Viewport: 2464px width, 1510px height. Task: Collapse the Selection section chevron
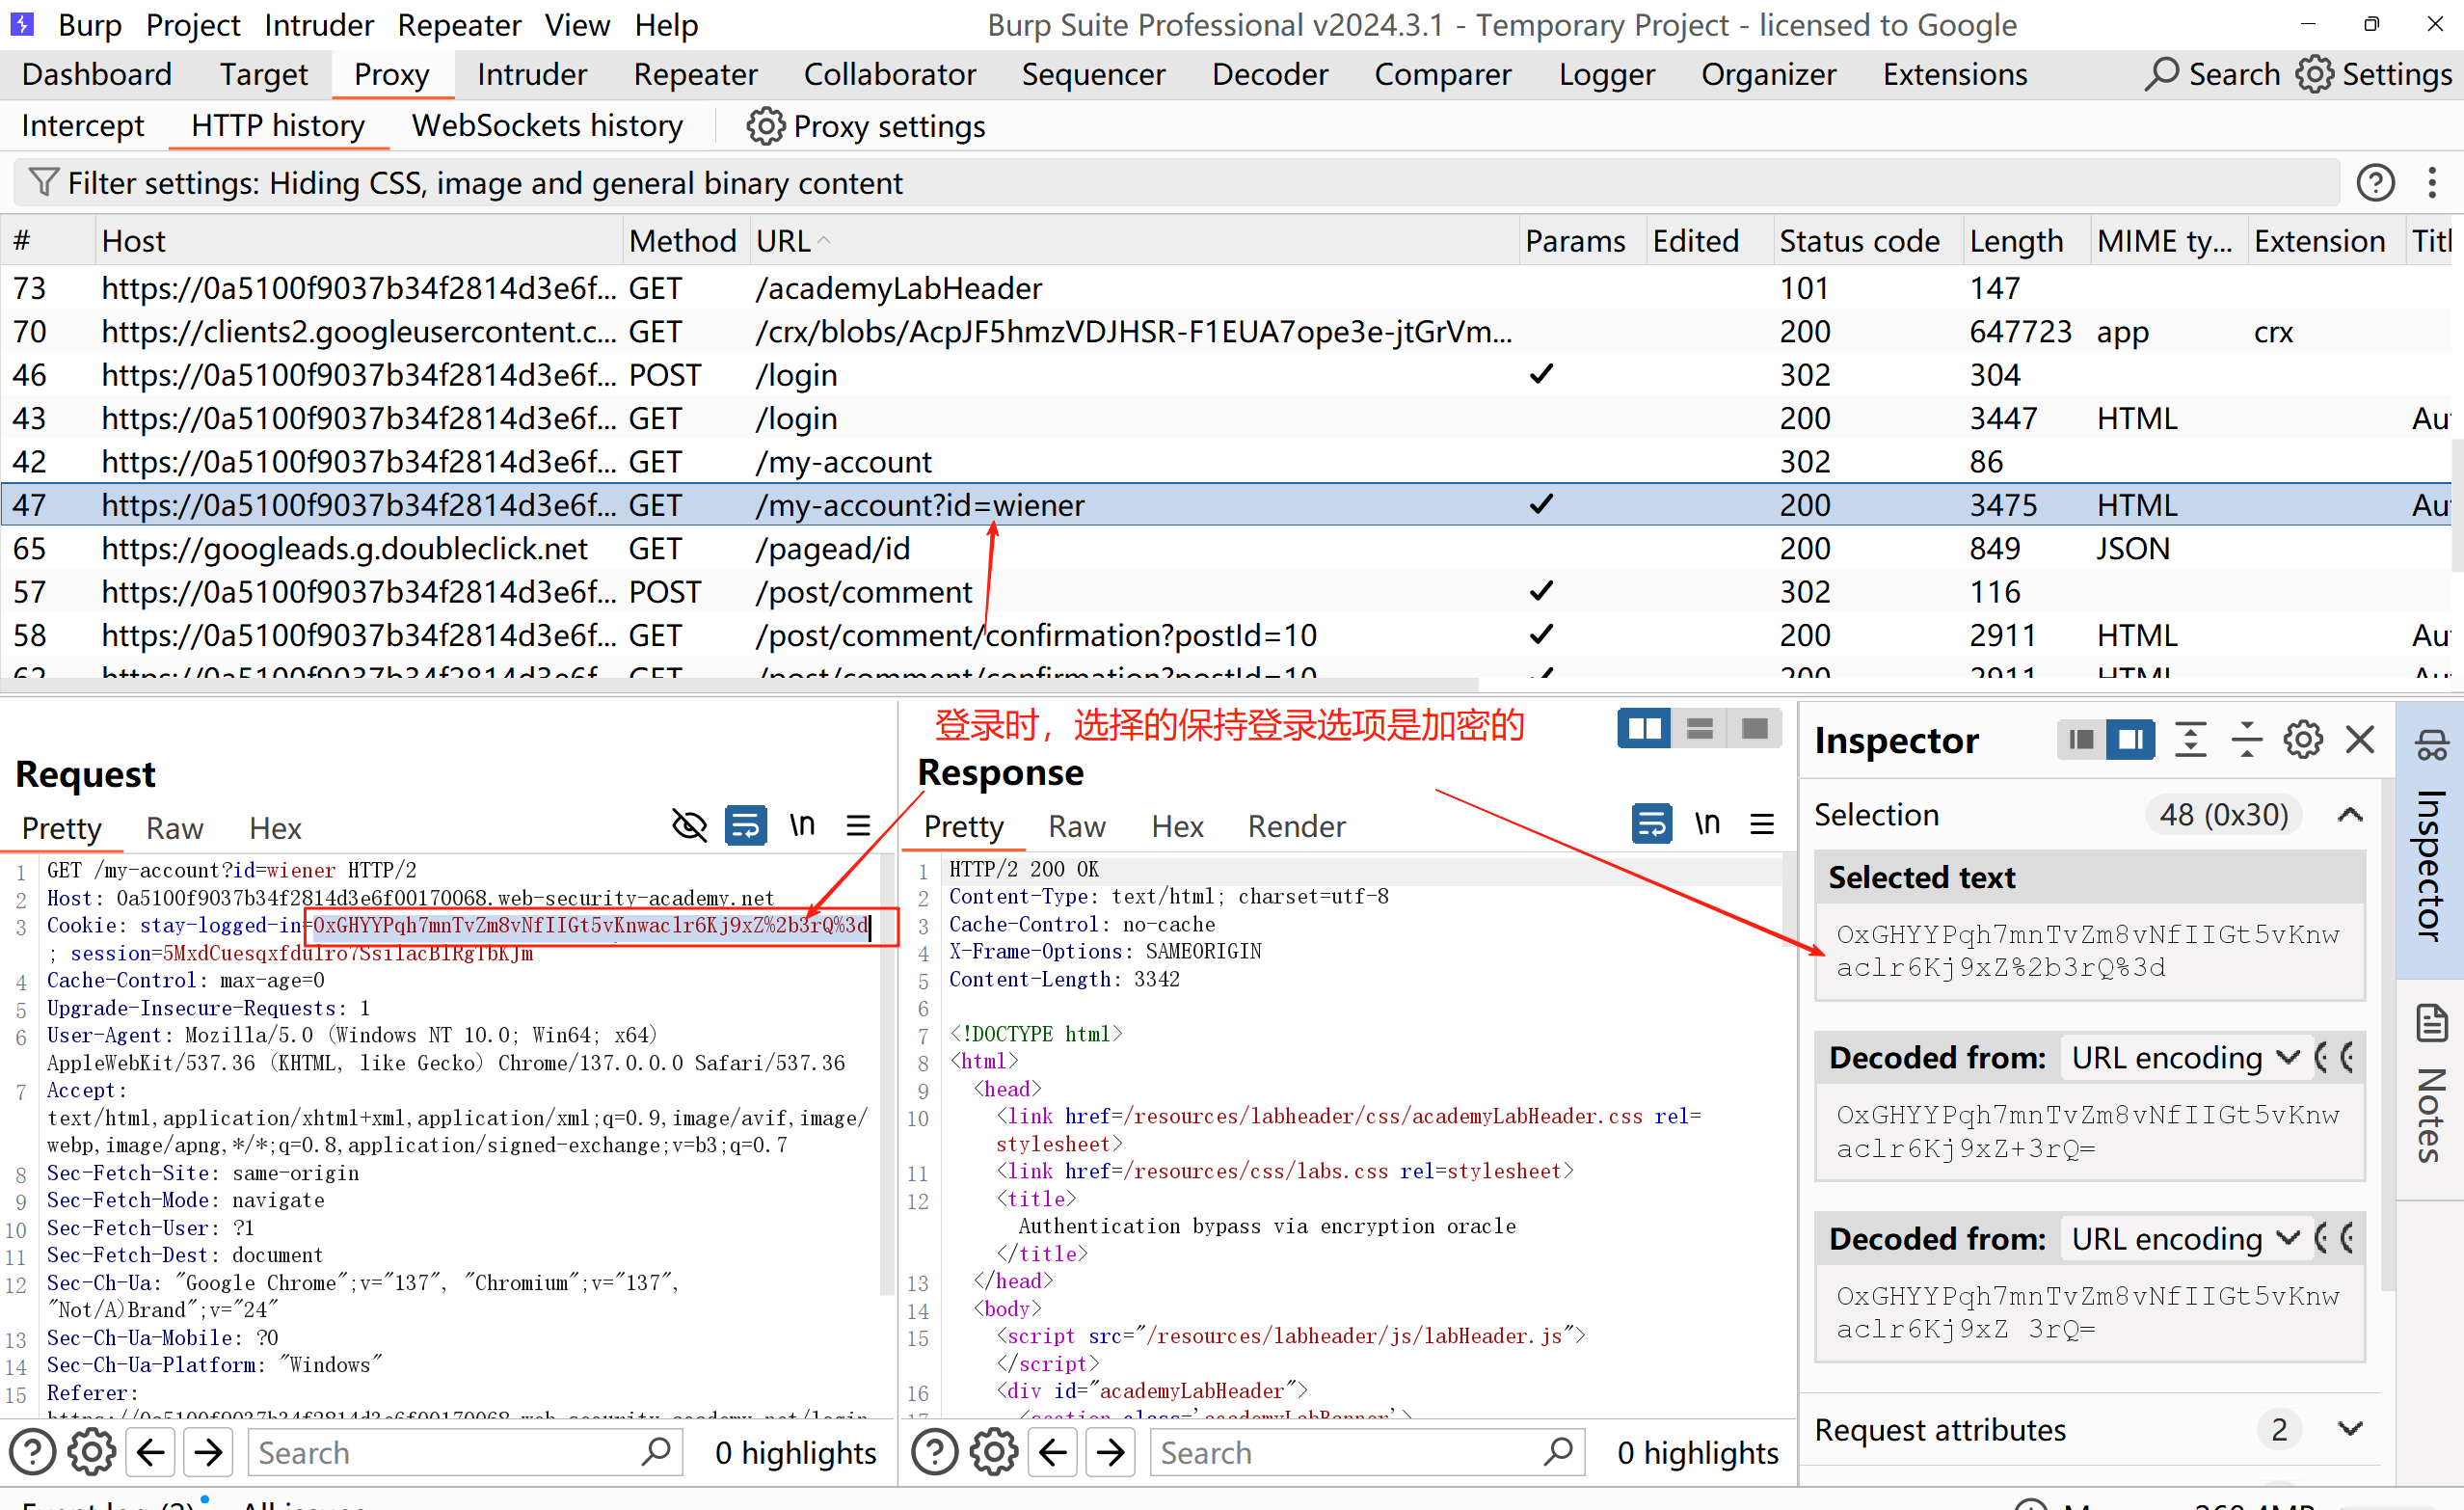(x=2350, y=815)
